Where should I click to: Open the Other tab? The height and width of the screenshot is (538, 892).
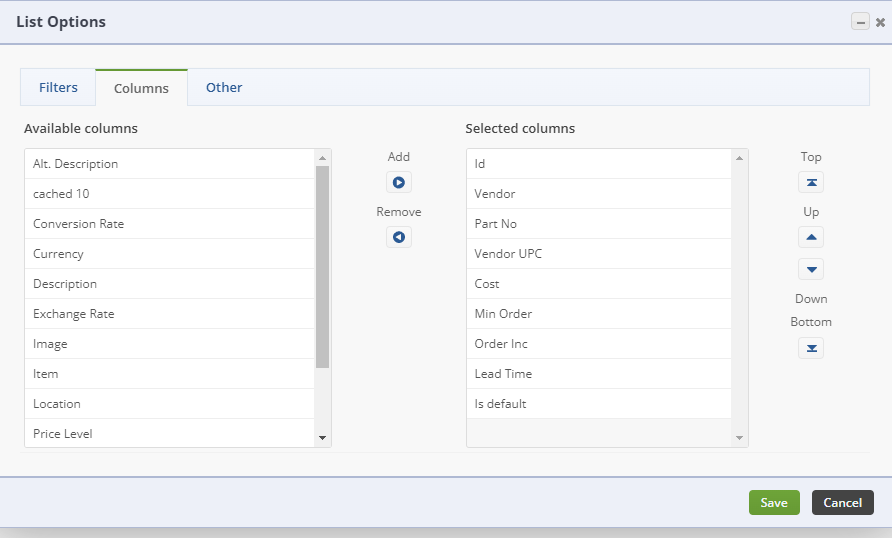pyautogui.click(x=224, y=87)
